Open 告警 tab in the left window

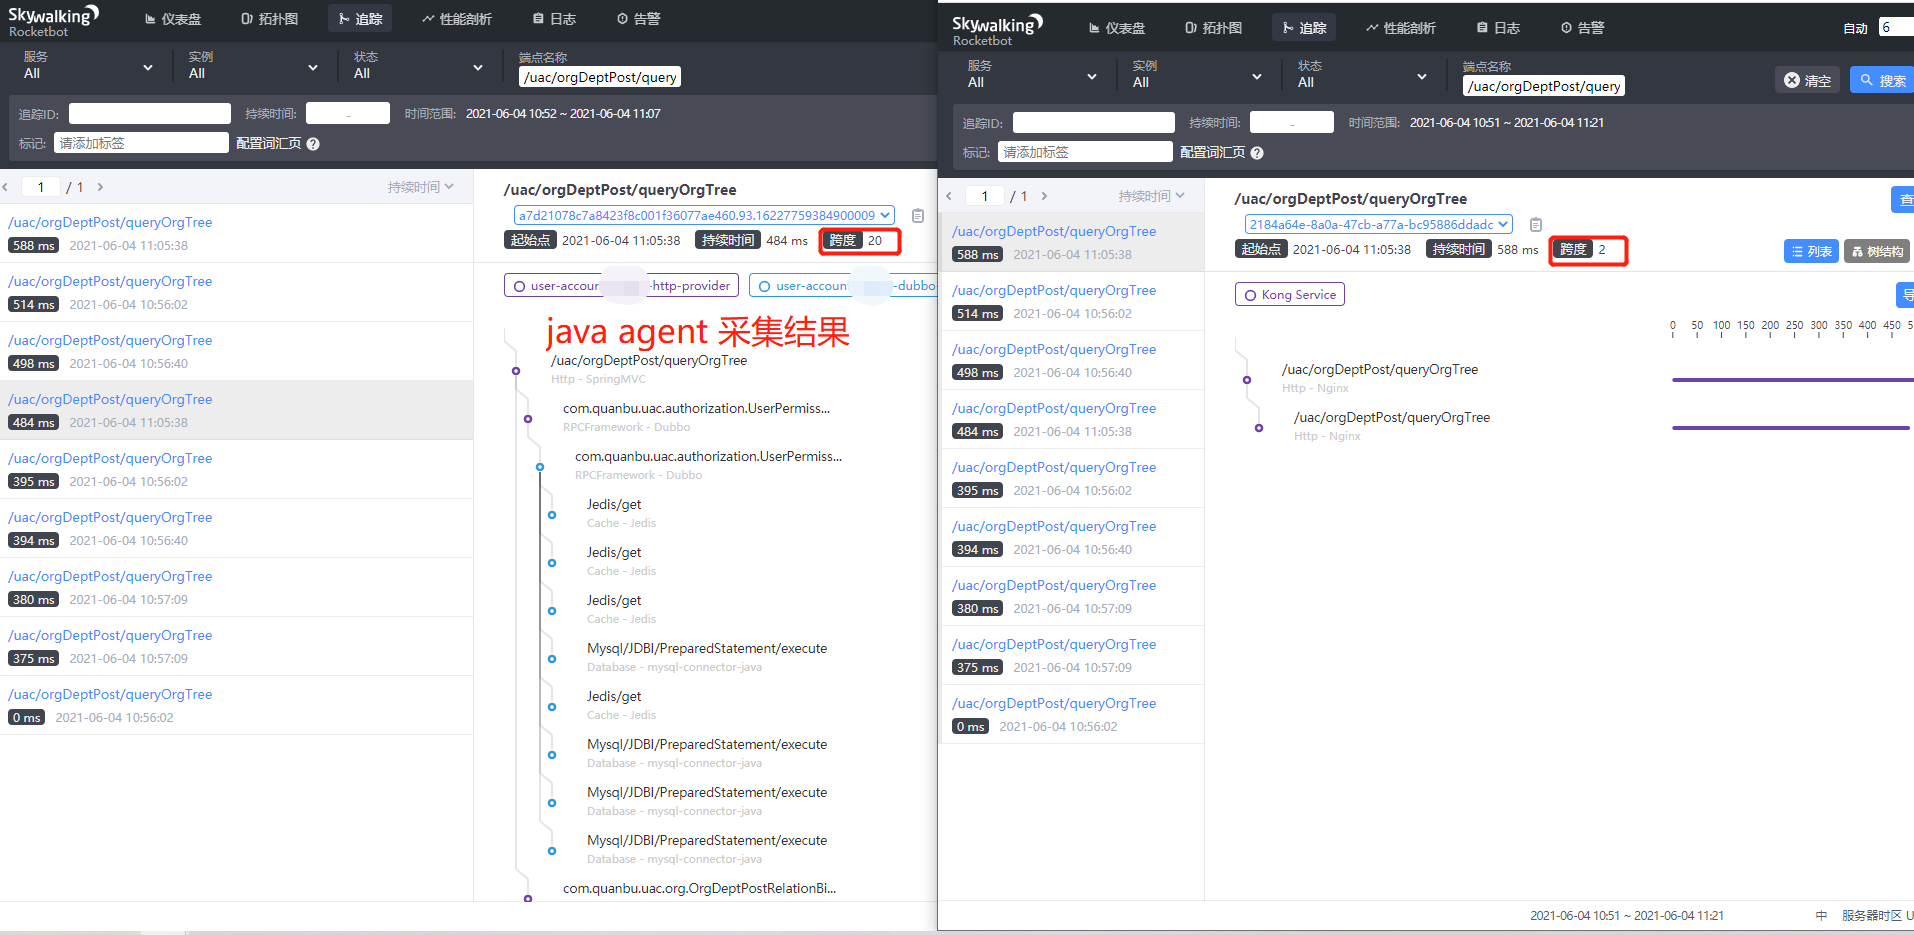pos(639,19)
